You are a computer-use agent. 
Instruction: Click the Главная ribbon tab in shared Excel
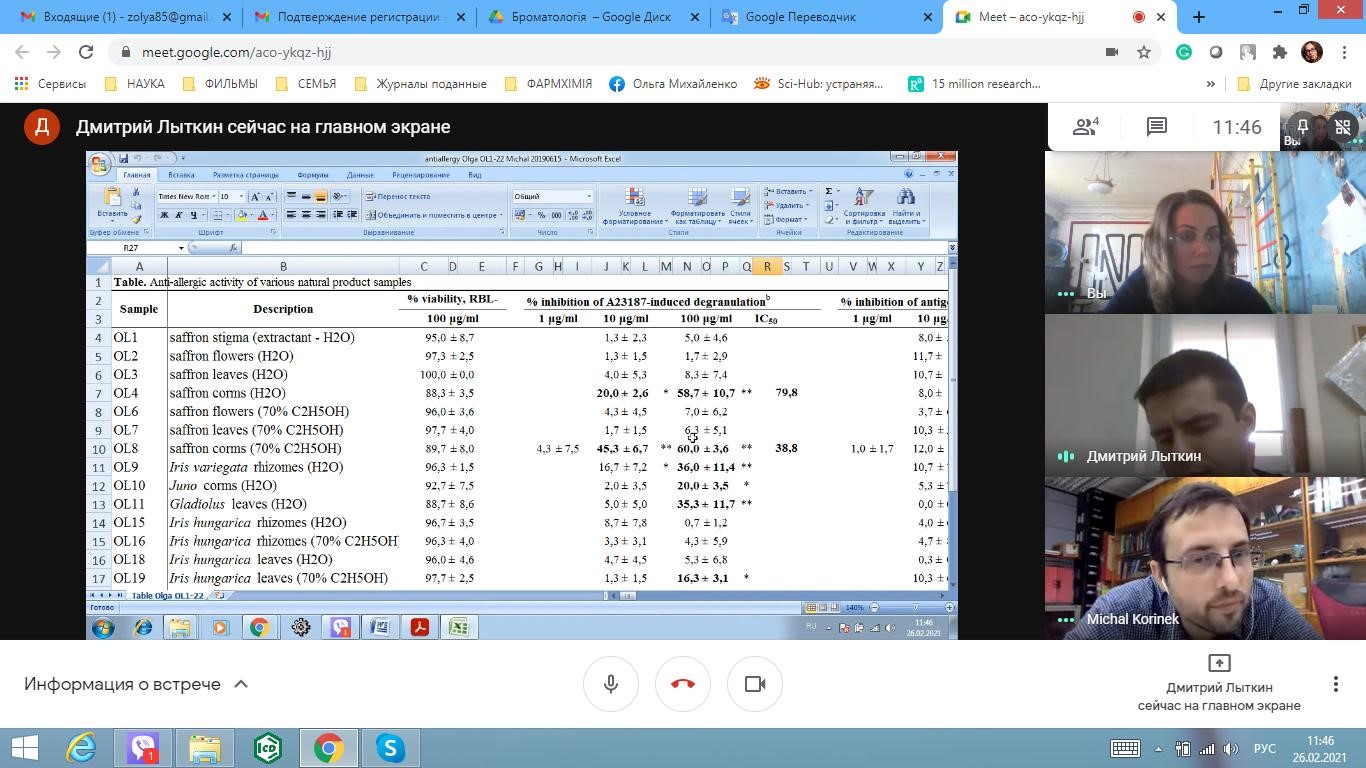[136, 175]
